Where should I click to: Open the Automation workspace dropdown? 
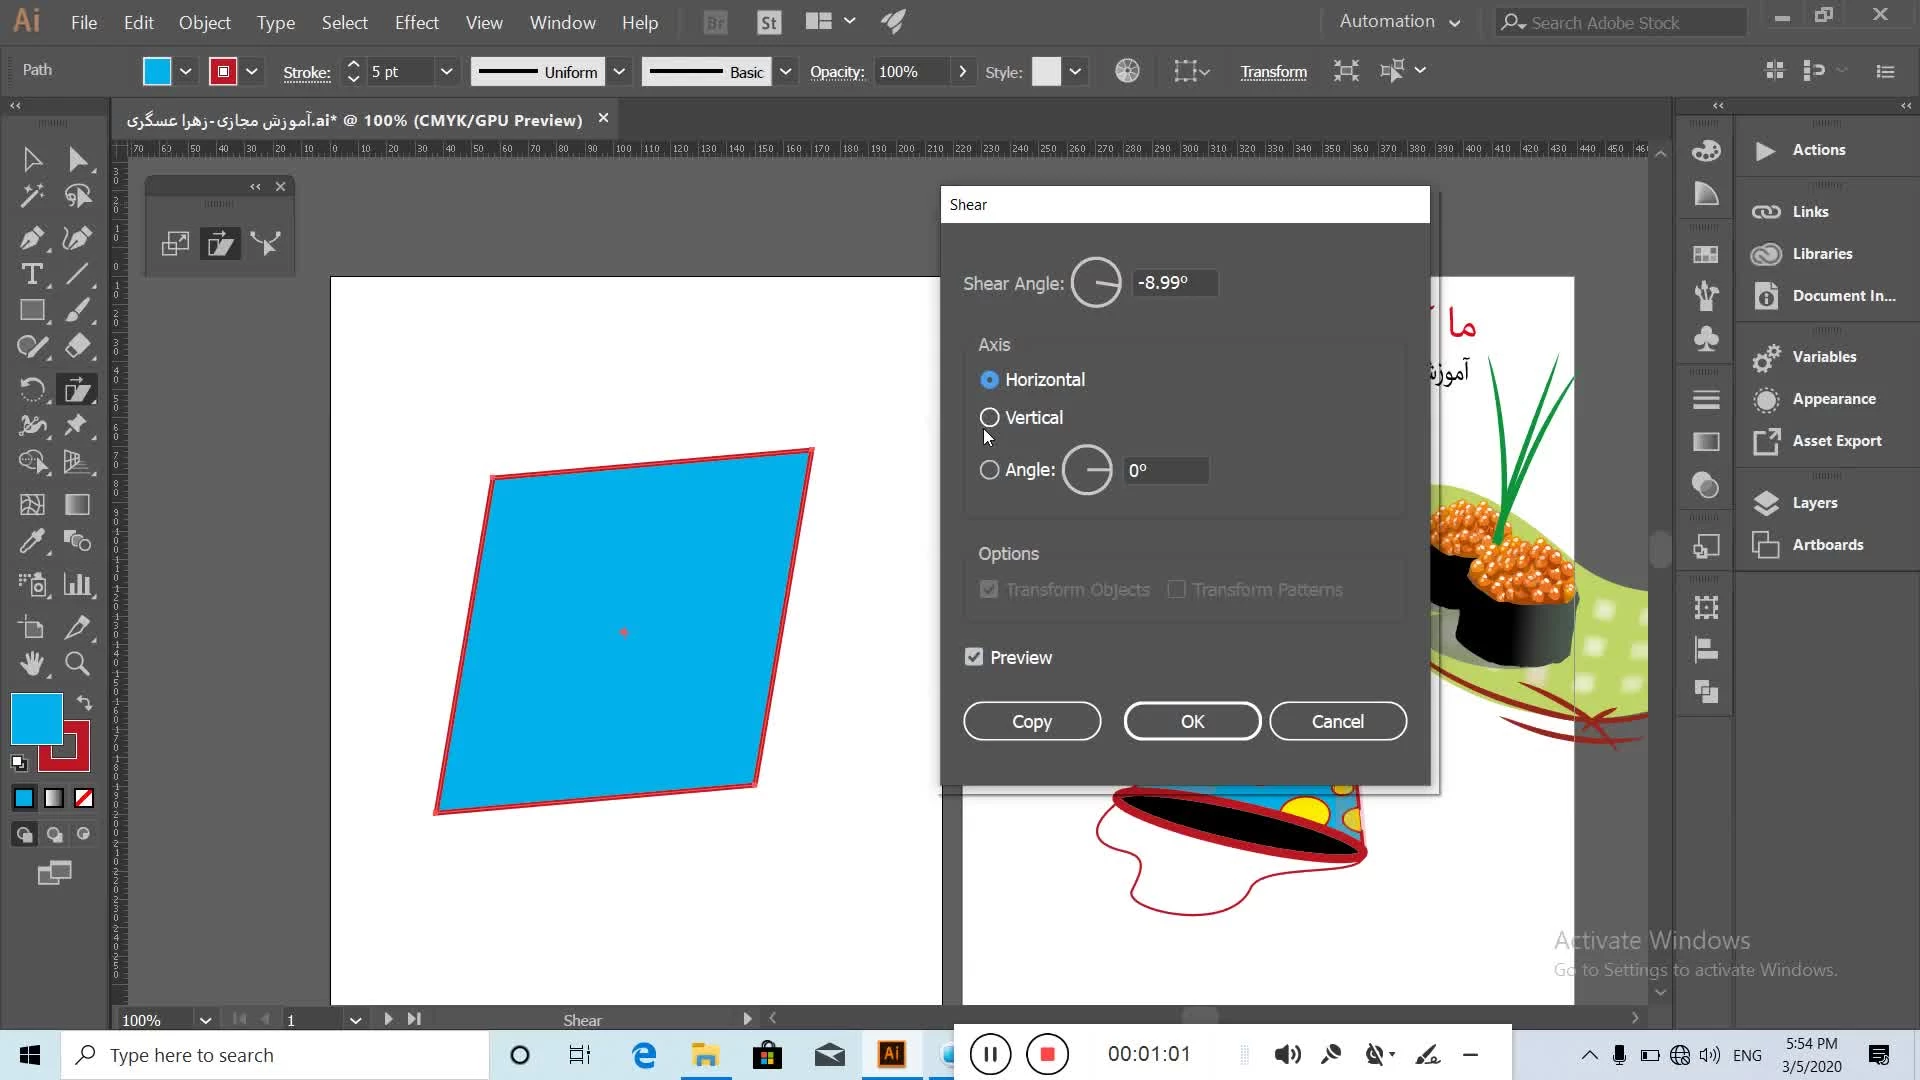point(1399,21)
